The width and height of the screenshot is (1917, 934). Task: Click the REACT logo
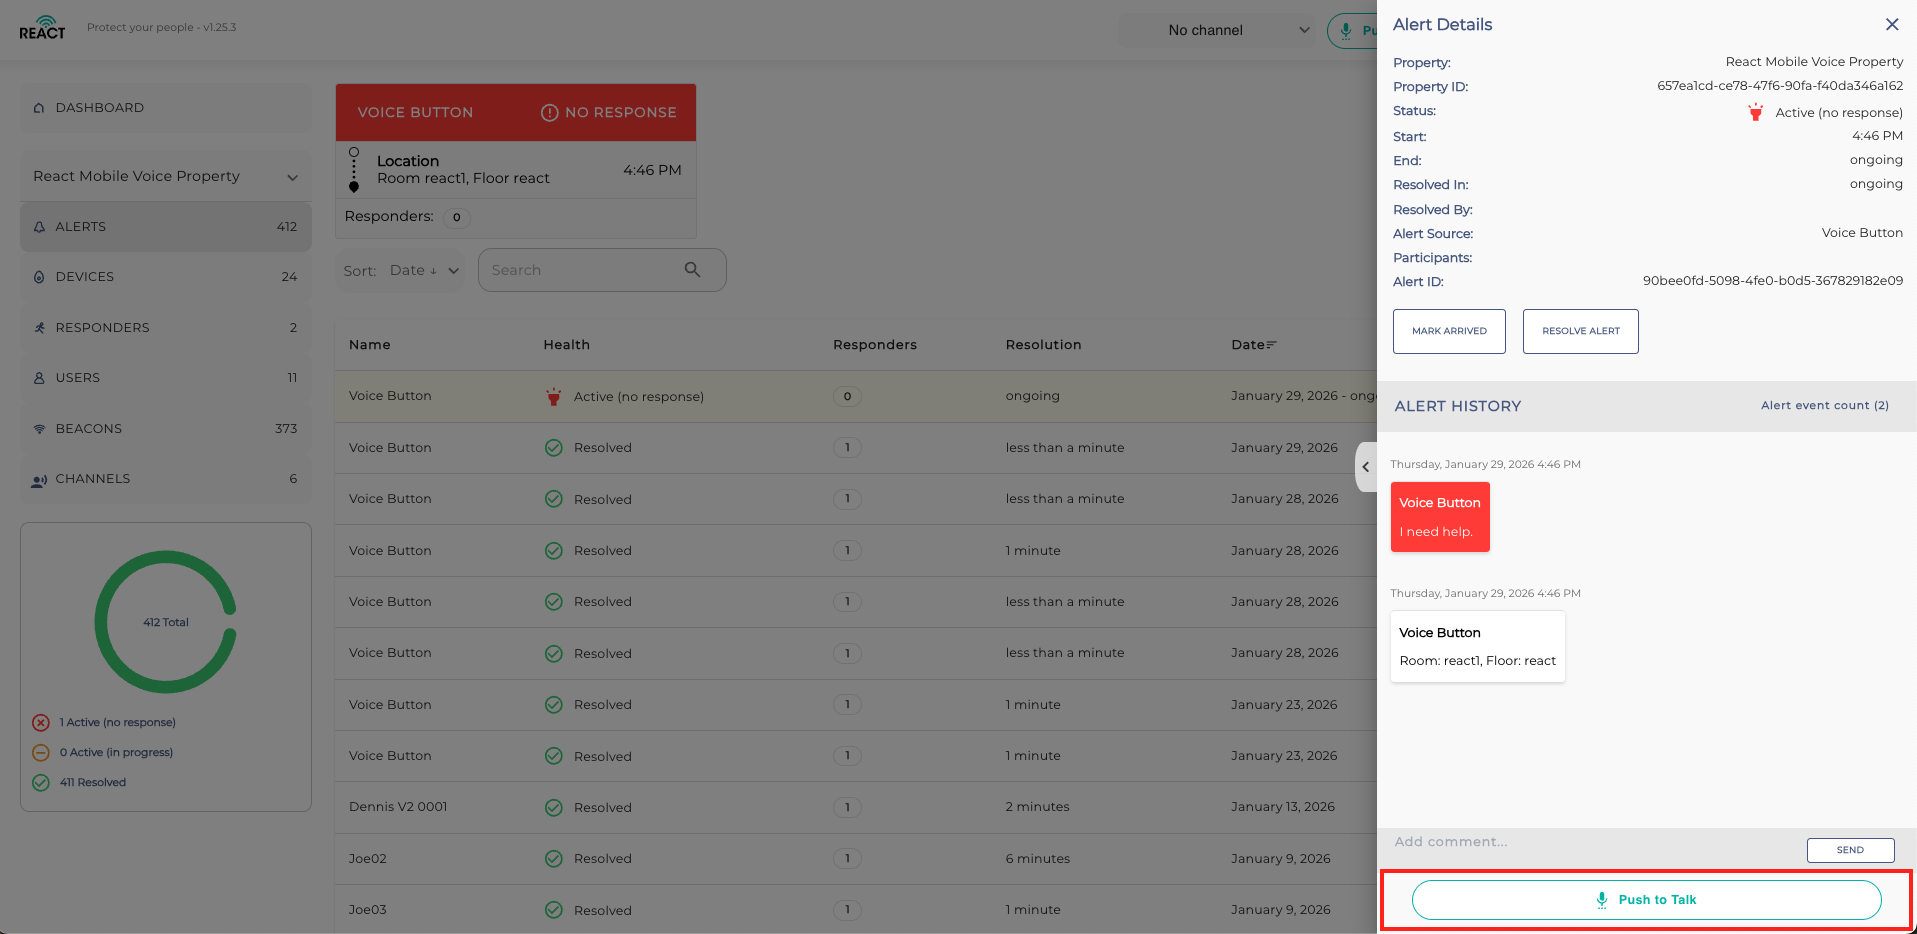(x=42, y=28)
